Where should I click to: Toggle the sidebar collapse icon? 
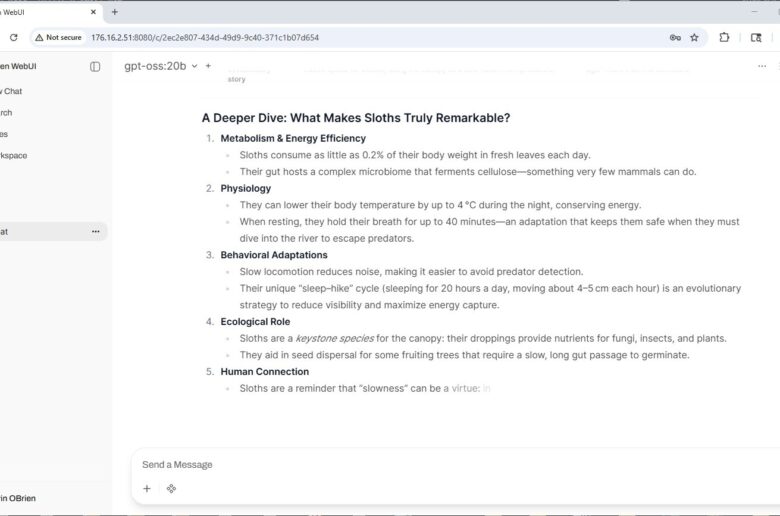click(95, 66)
